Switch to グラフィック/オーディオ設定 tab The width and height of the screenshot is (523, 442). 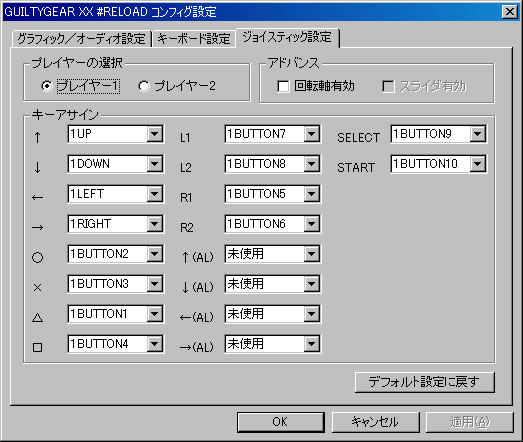(81, 39)
